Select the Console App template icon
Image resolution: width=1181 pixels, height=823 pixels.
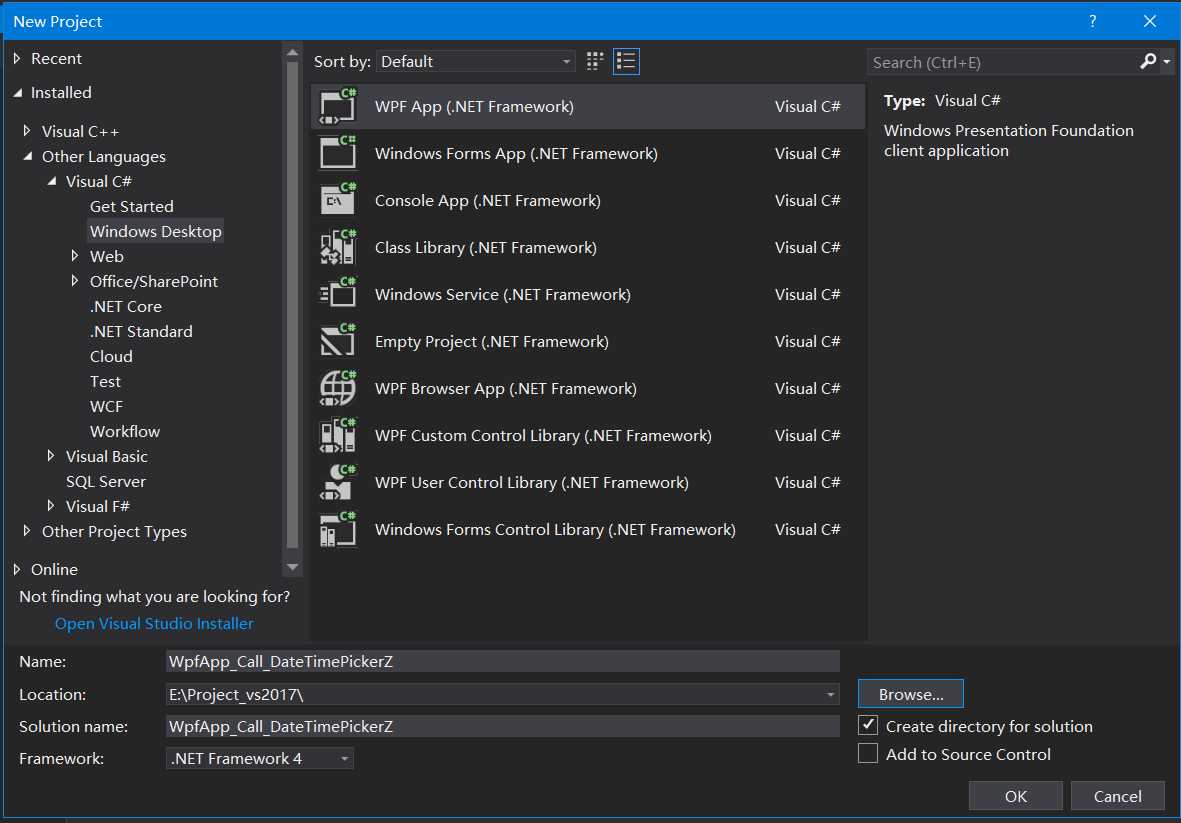337,200
